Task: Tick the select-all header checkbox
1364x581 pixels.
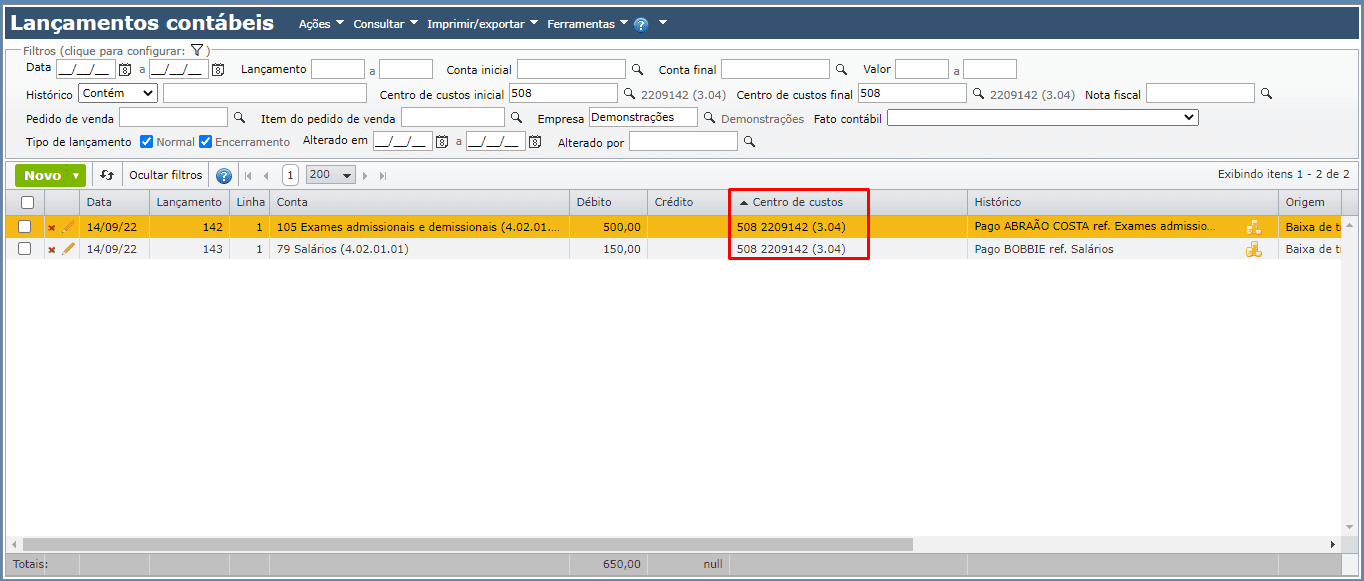Action: tap(26, 202)
